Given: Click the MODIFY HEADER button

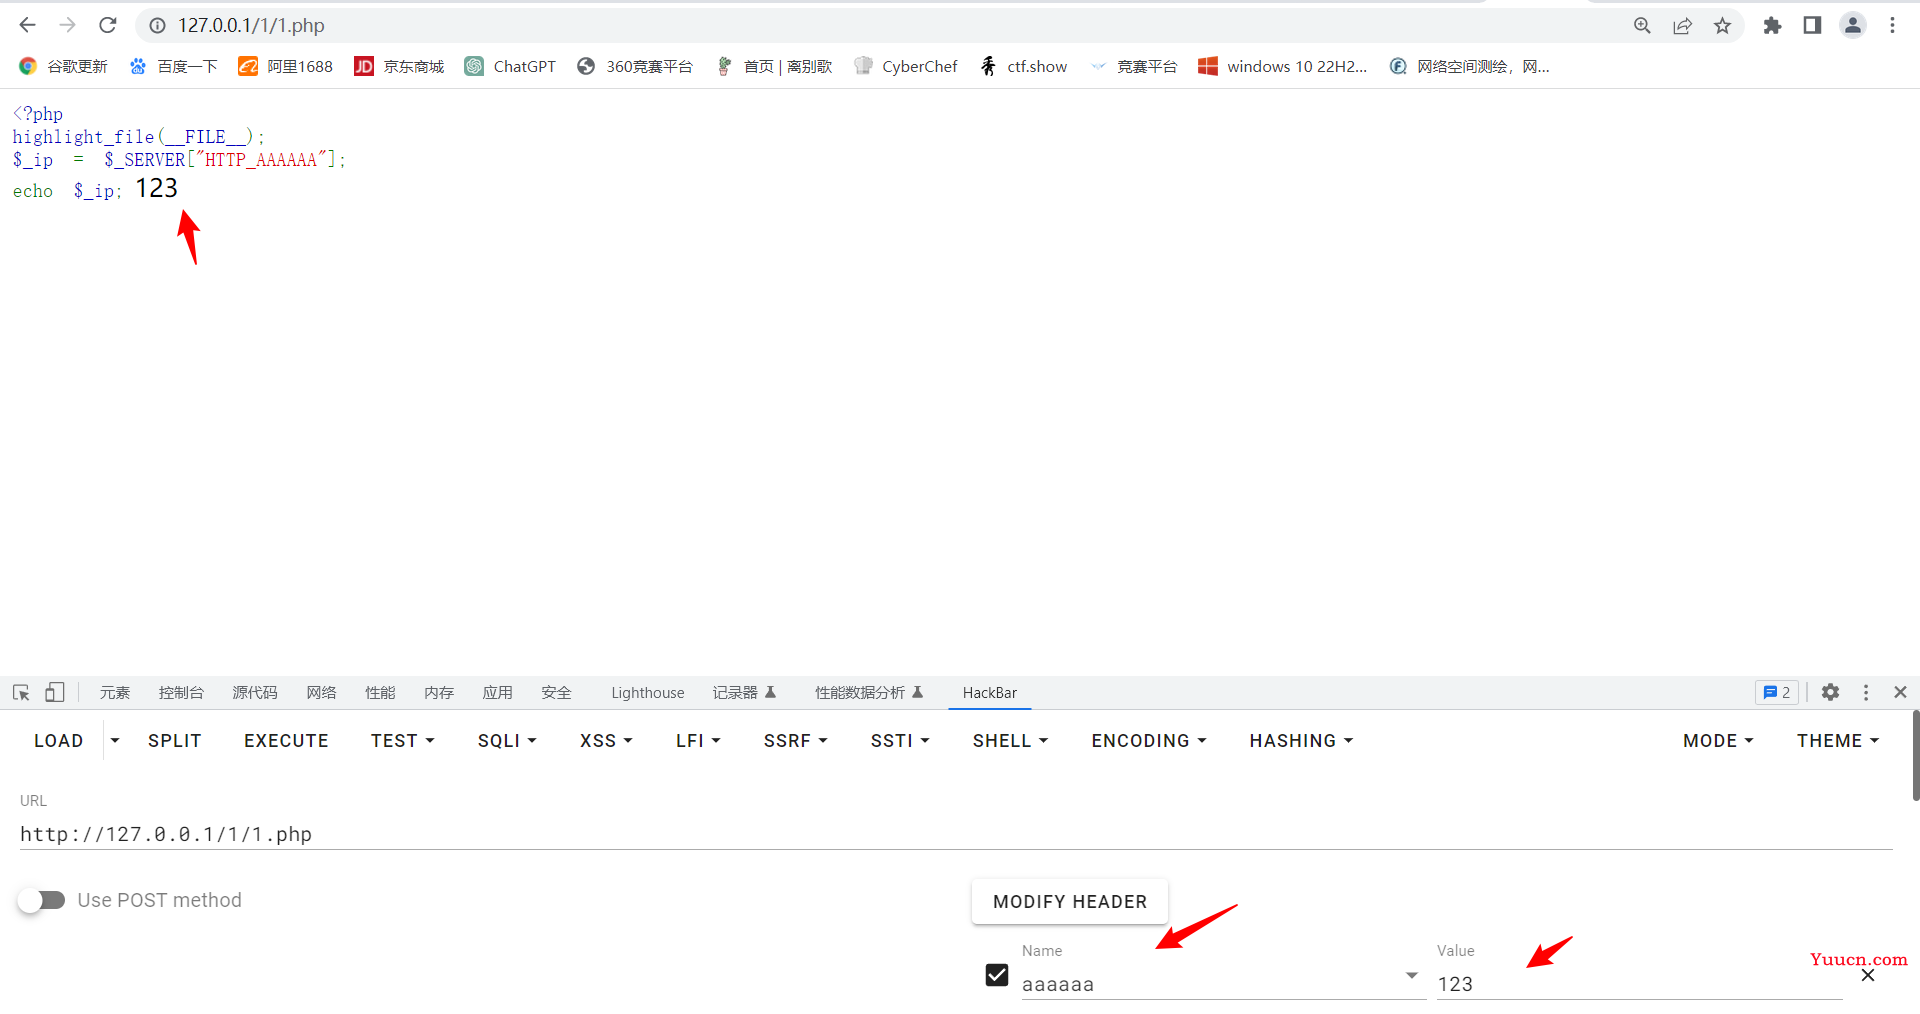Looking at the screenshot, I should click(x=1070, y=902).
